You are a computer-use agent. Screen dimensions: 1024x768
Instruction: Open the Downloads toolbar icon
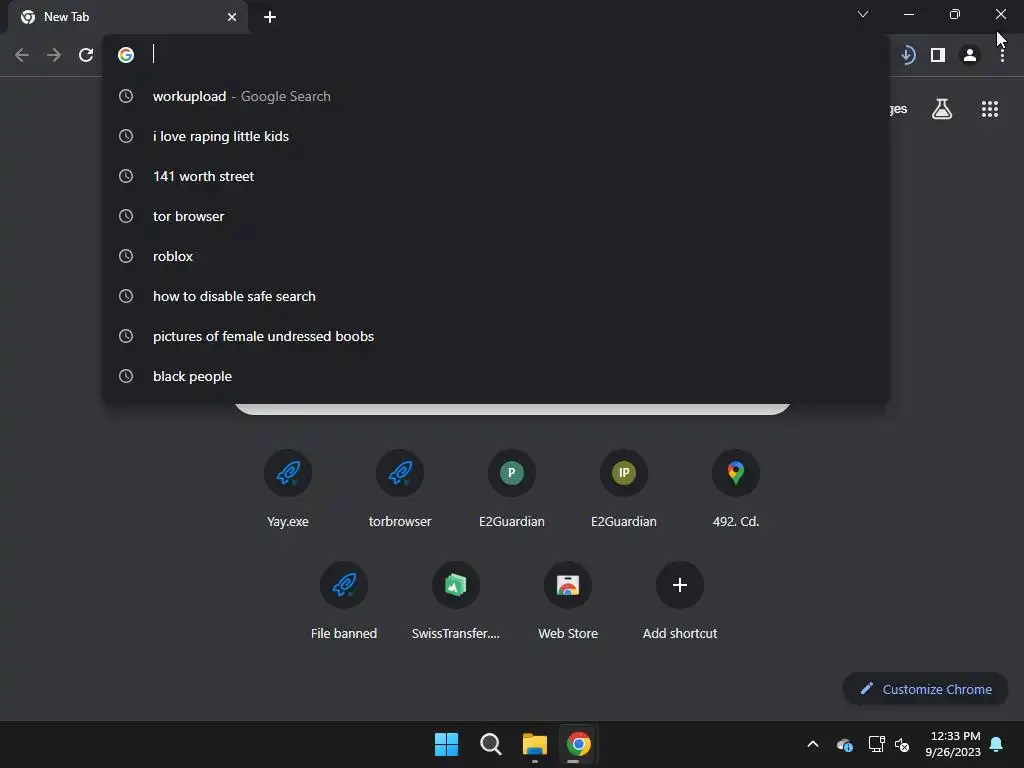pos(907,55)
